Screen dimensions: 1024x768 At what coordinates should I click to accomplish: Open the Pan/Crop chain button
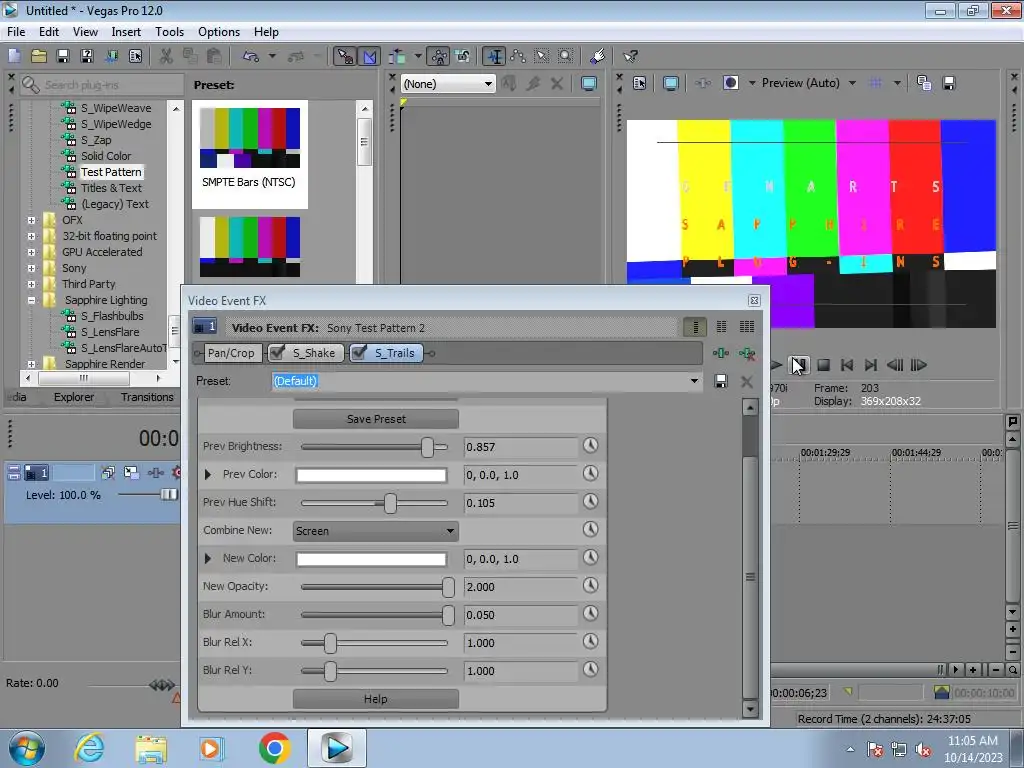coord(231,353)
